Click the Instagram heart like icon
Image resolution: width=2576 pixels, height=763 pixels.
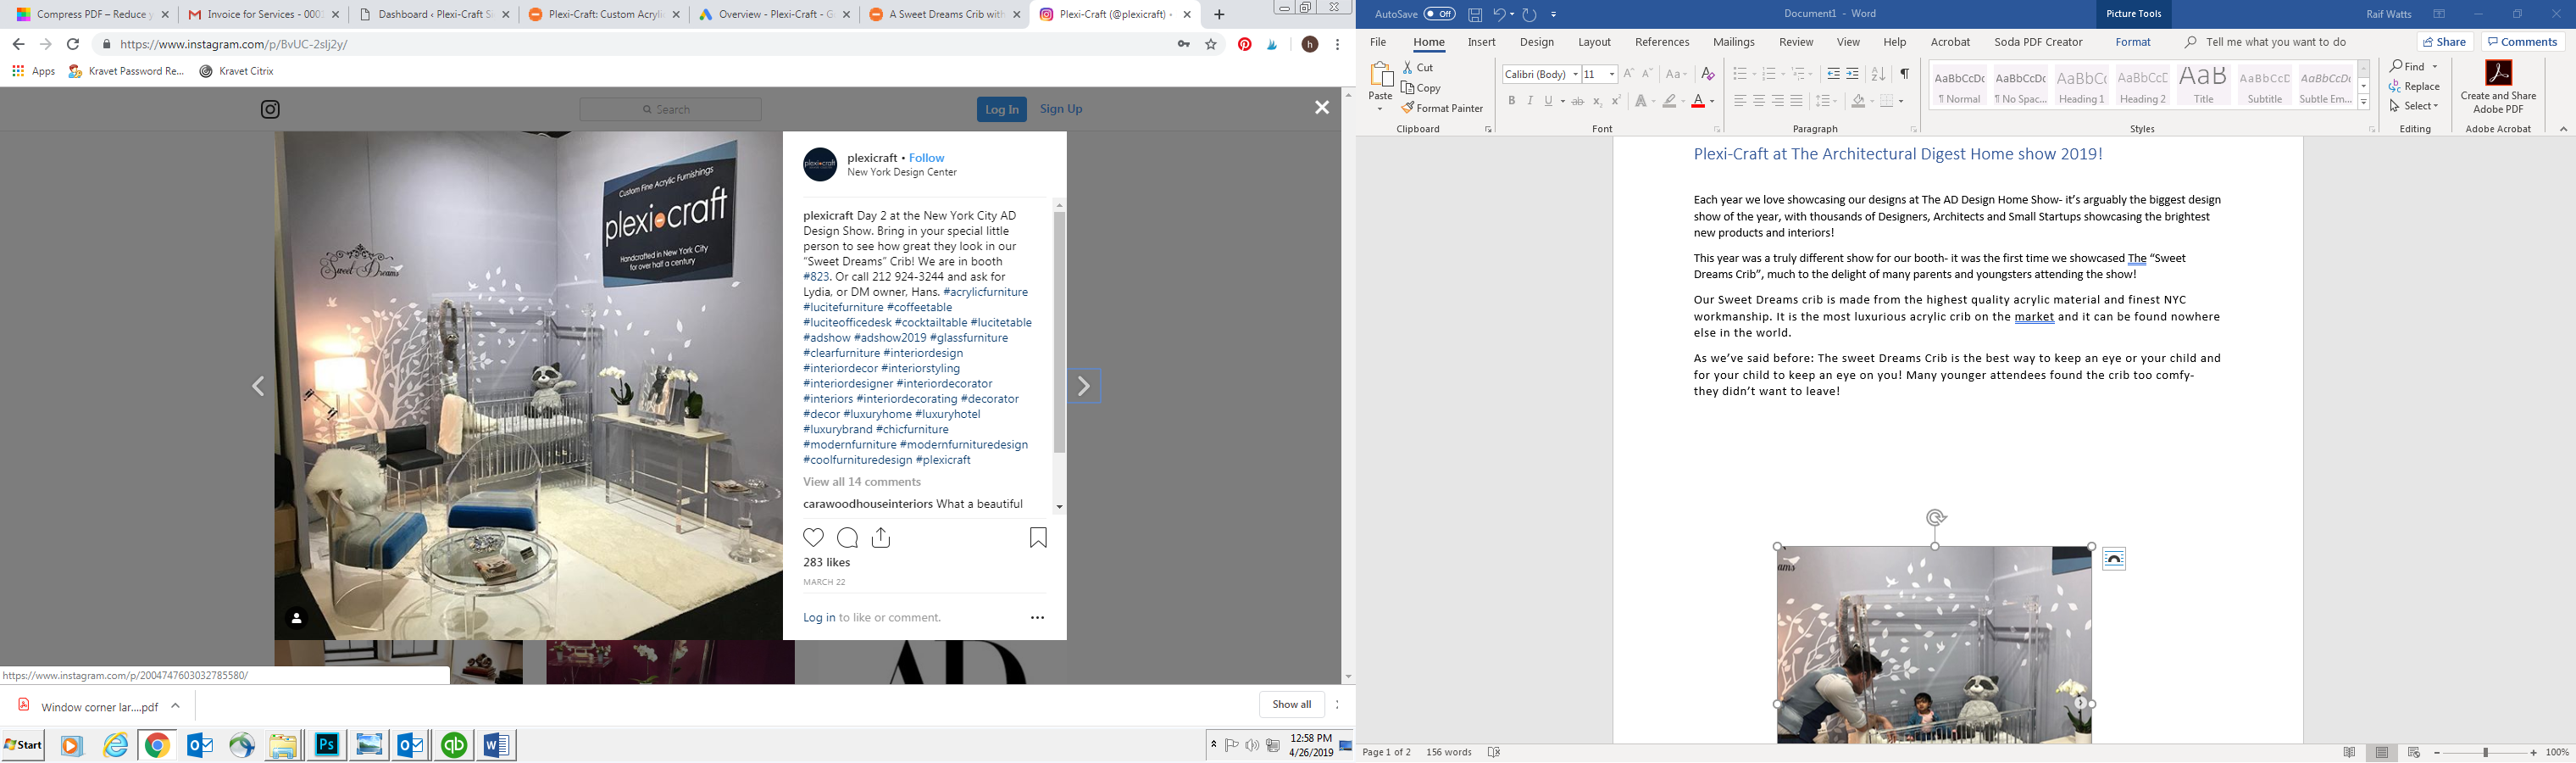pos(814,538)
